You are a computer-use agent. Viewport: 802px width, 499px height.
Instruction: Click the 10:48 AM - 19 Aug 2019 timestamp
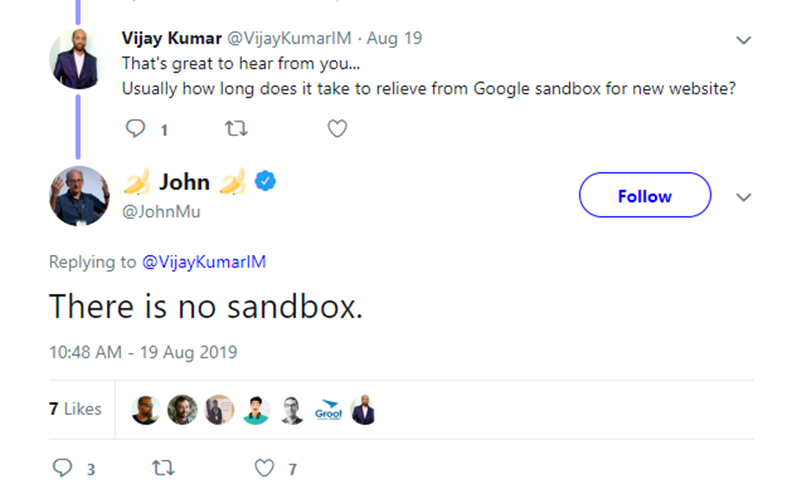point(143,352)
